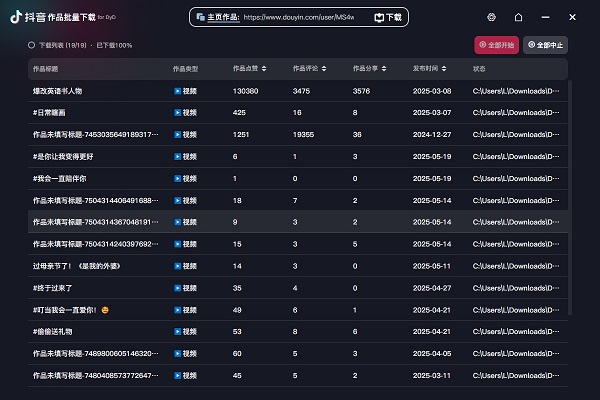The width and height of the screenshot is (600, 400).
Task: Click the download path in 爆改英语书人物 row
Action: [516, 91]
